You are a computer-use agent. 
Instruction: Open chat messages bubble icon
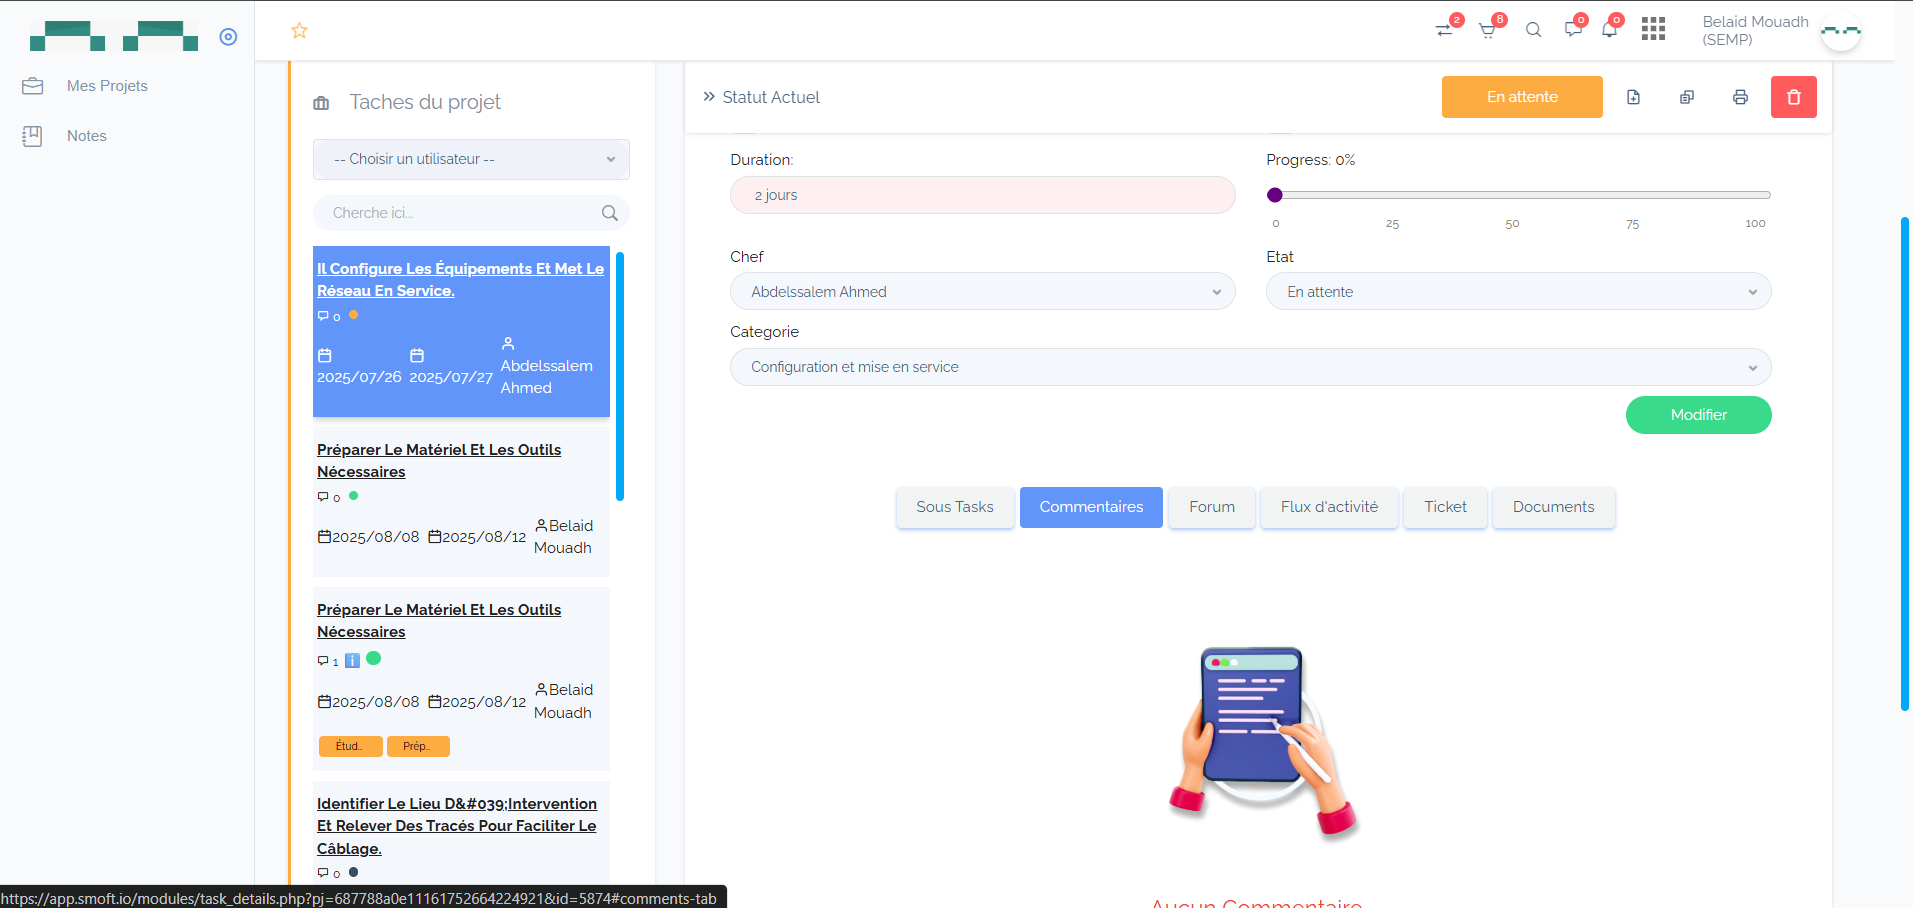pos(1573,30)
